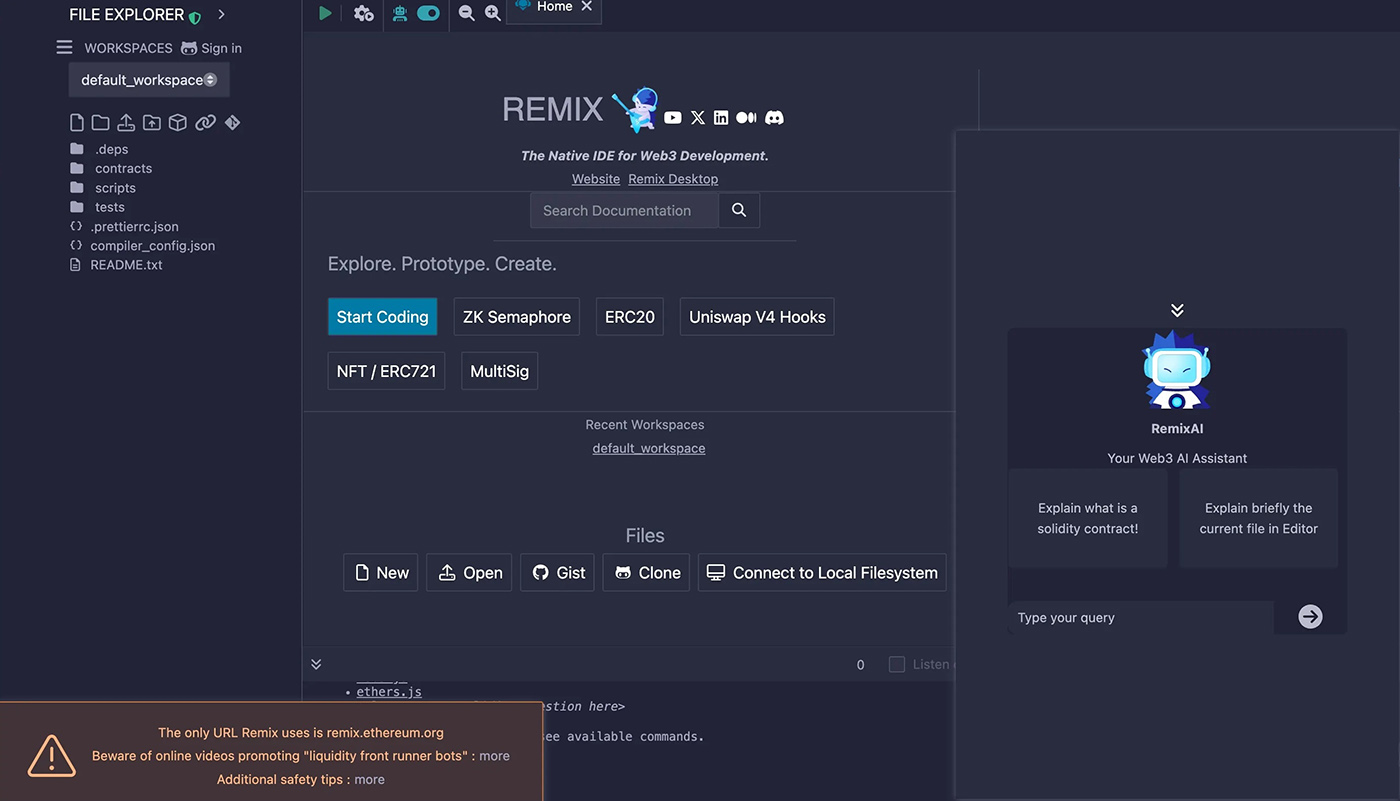Send the RemixAI query arrow button

click(x=1310, y=617)
